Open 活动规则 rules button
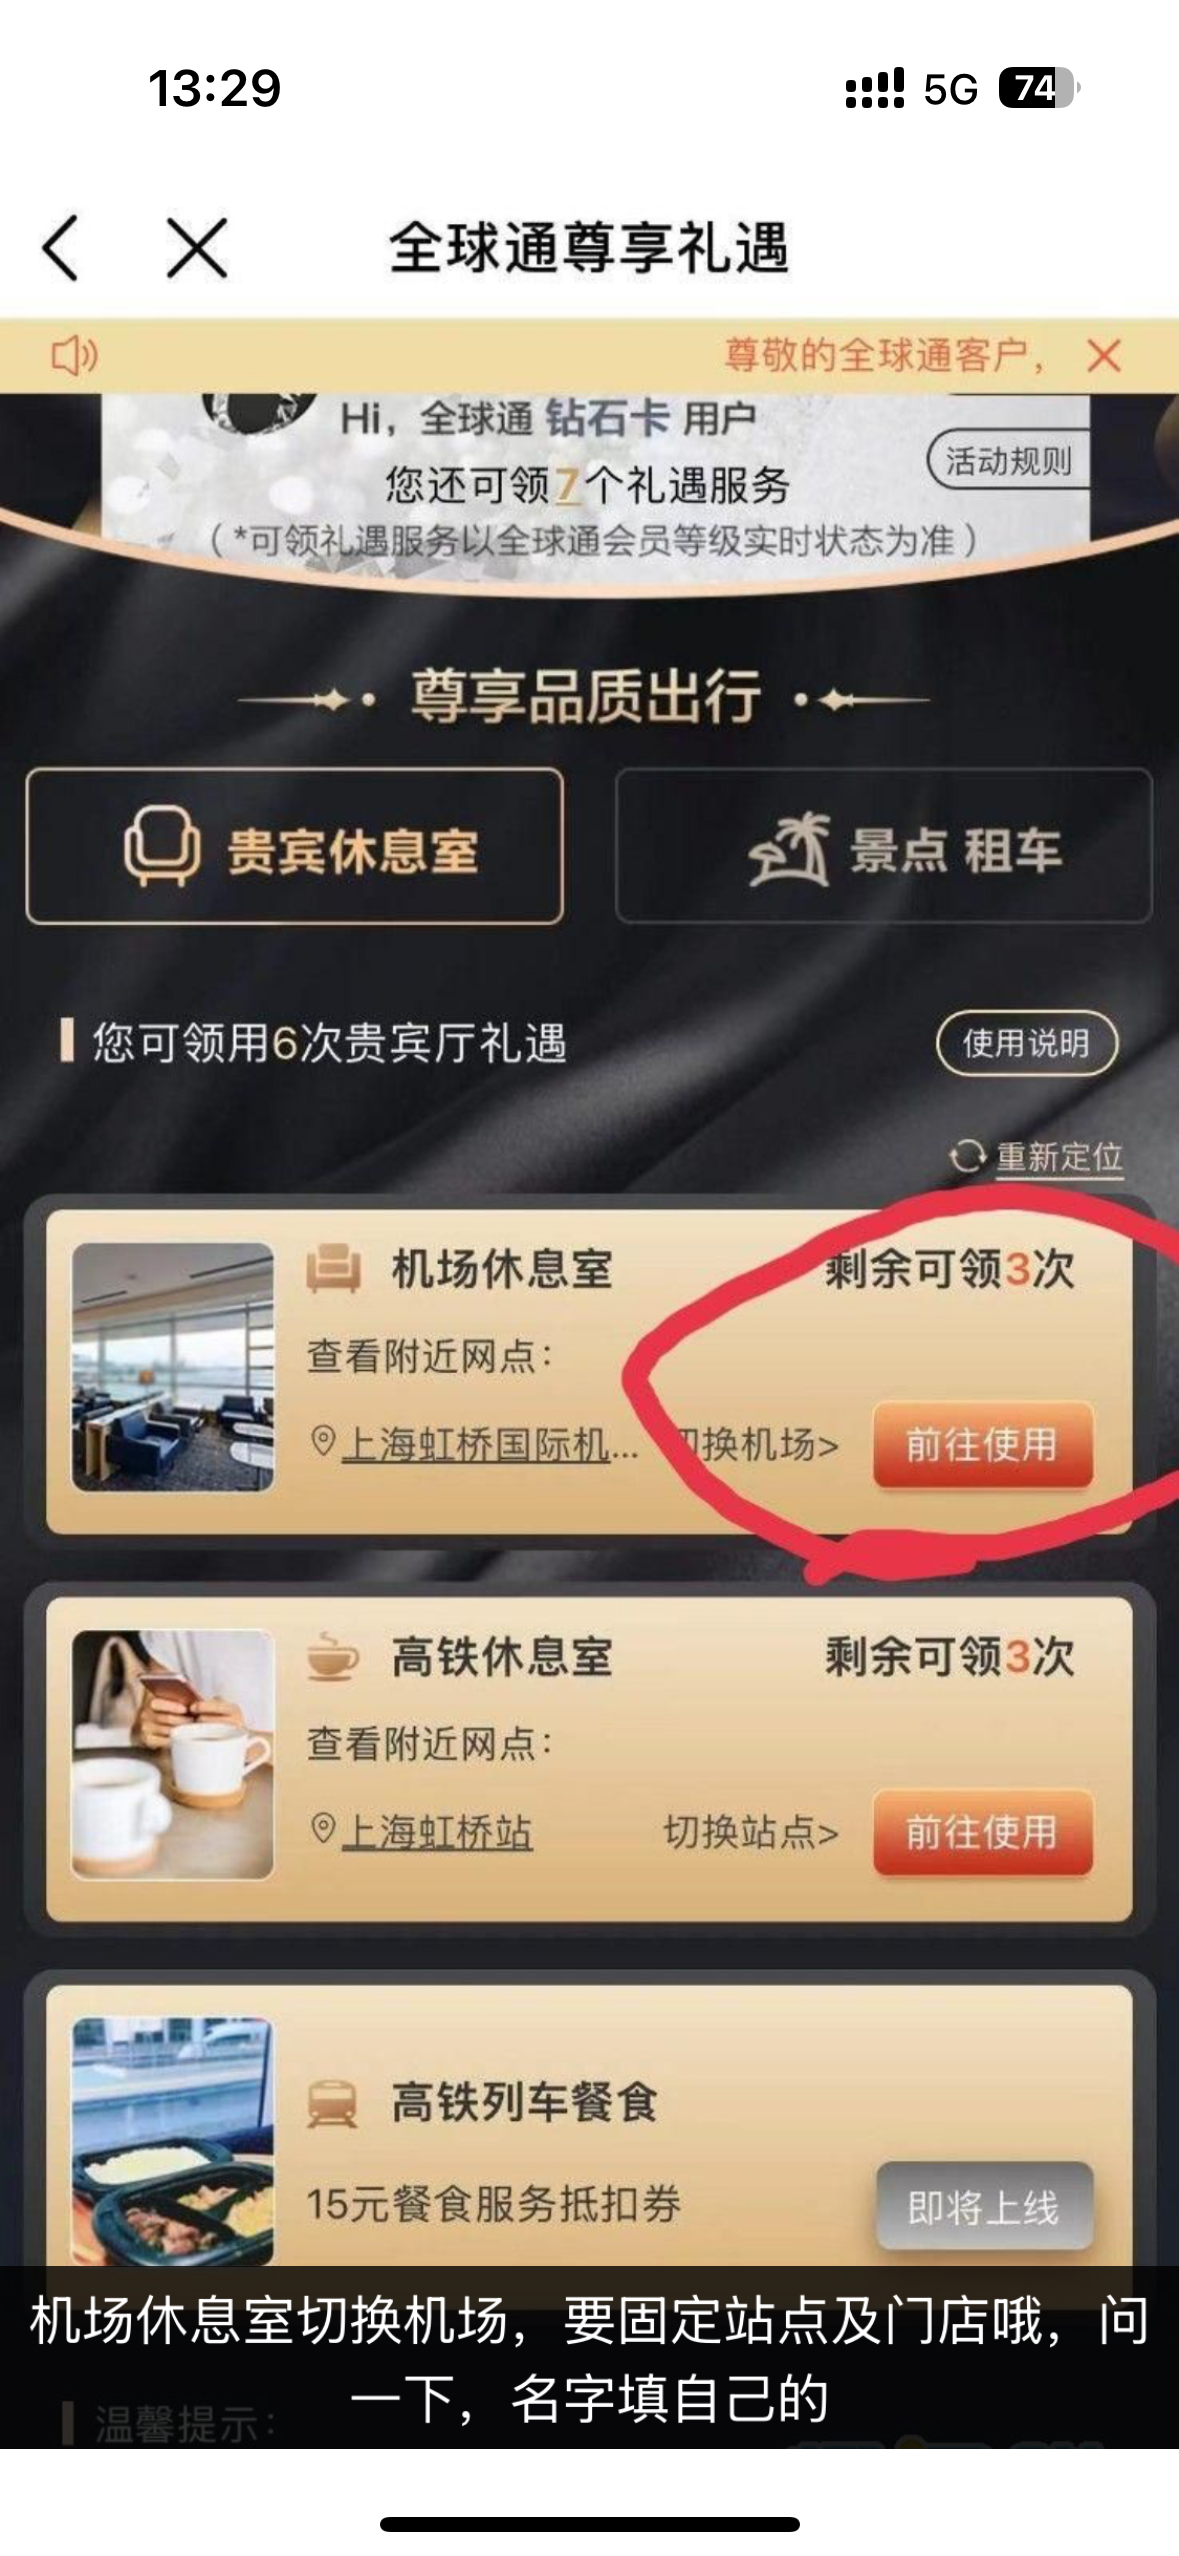Viewport: 1179px width, 2556px height. point(1008,461)
